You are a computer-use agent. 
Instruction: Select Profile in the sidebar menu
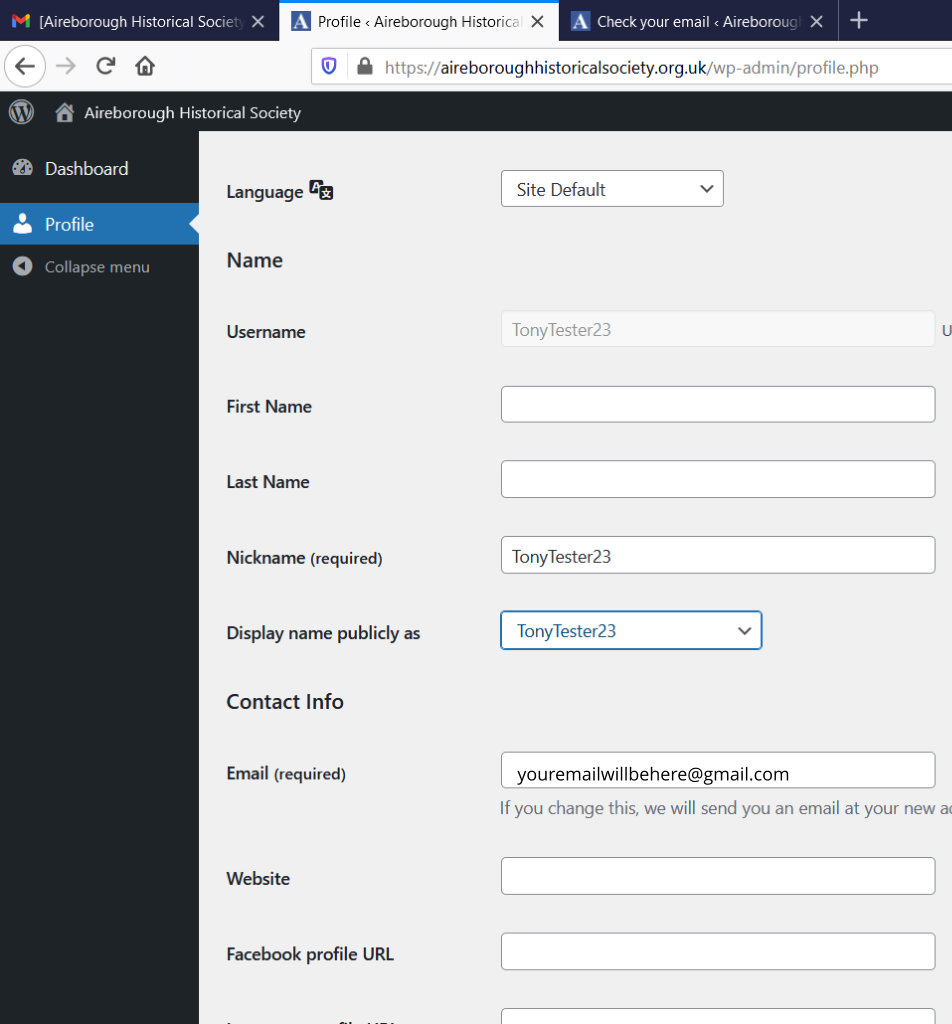69,224
